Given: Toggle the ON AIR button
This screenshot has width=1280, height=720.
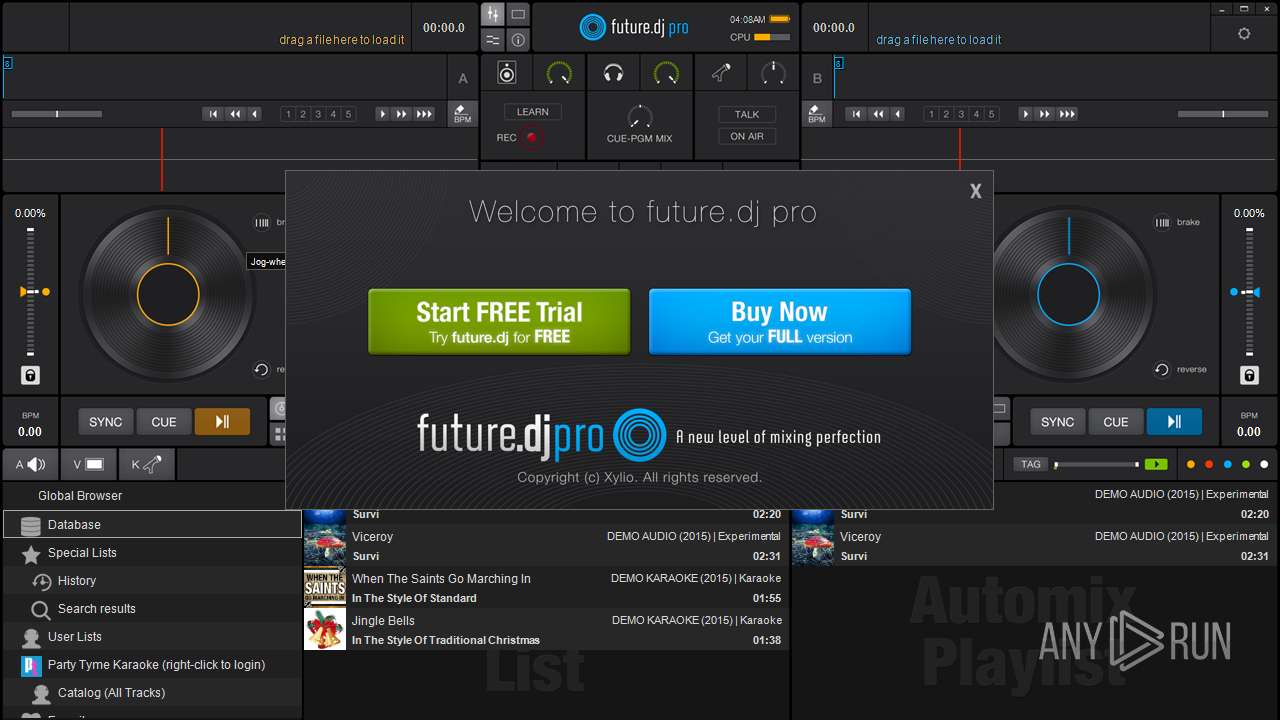Looking at the screenshot, I should 747,136.
